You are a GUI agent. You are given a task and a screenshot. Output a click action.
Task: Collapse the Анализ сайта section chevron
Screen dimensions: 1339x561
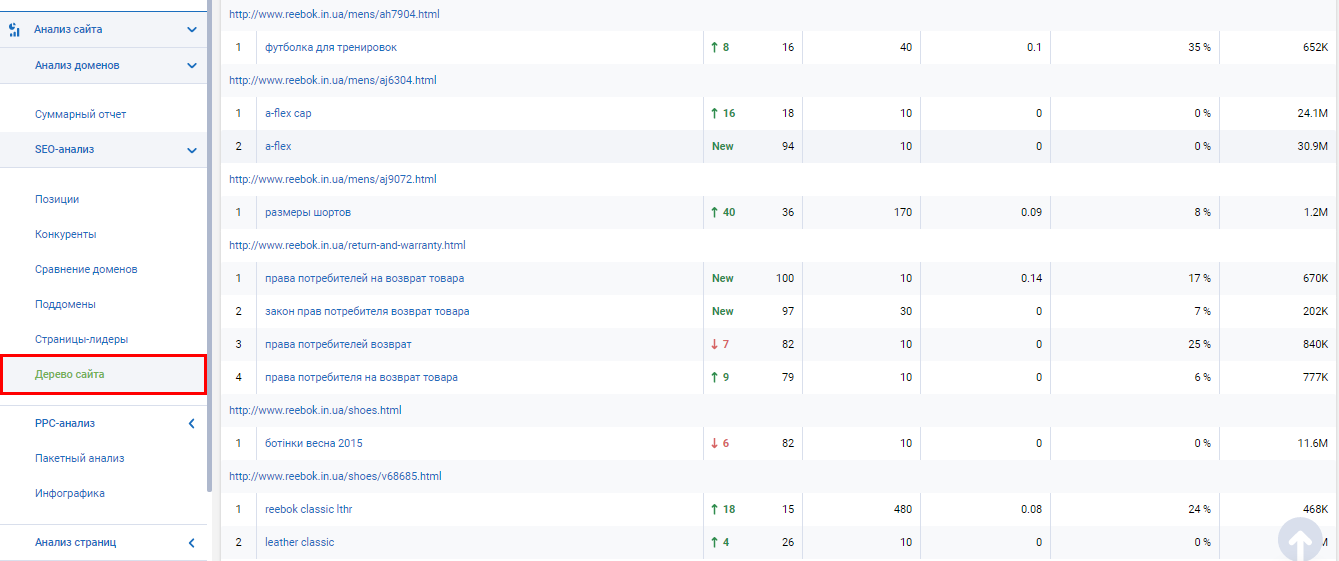[x=192, y=30]
